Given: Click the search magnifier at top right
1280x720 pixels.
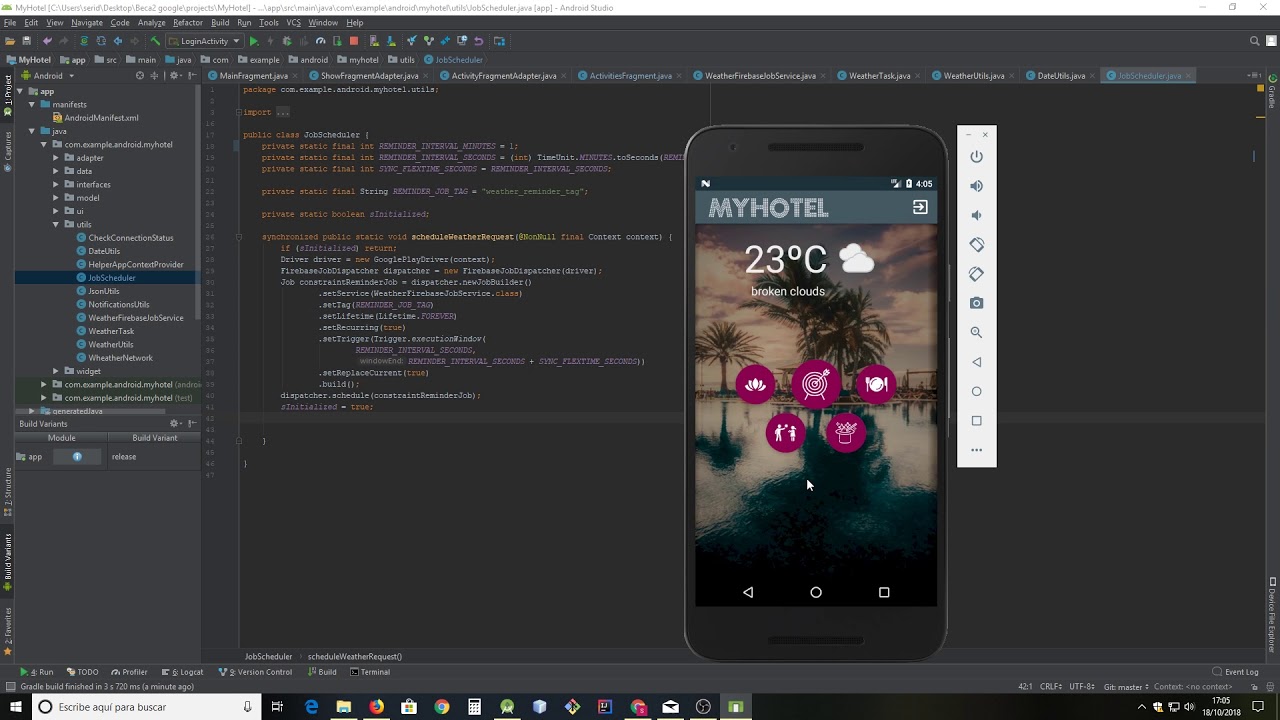Looking at the screenshot, I should 1254,41.
